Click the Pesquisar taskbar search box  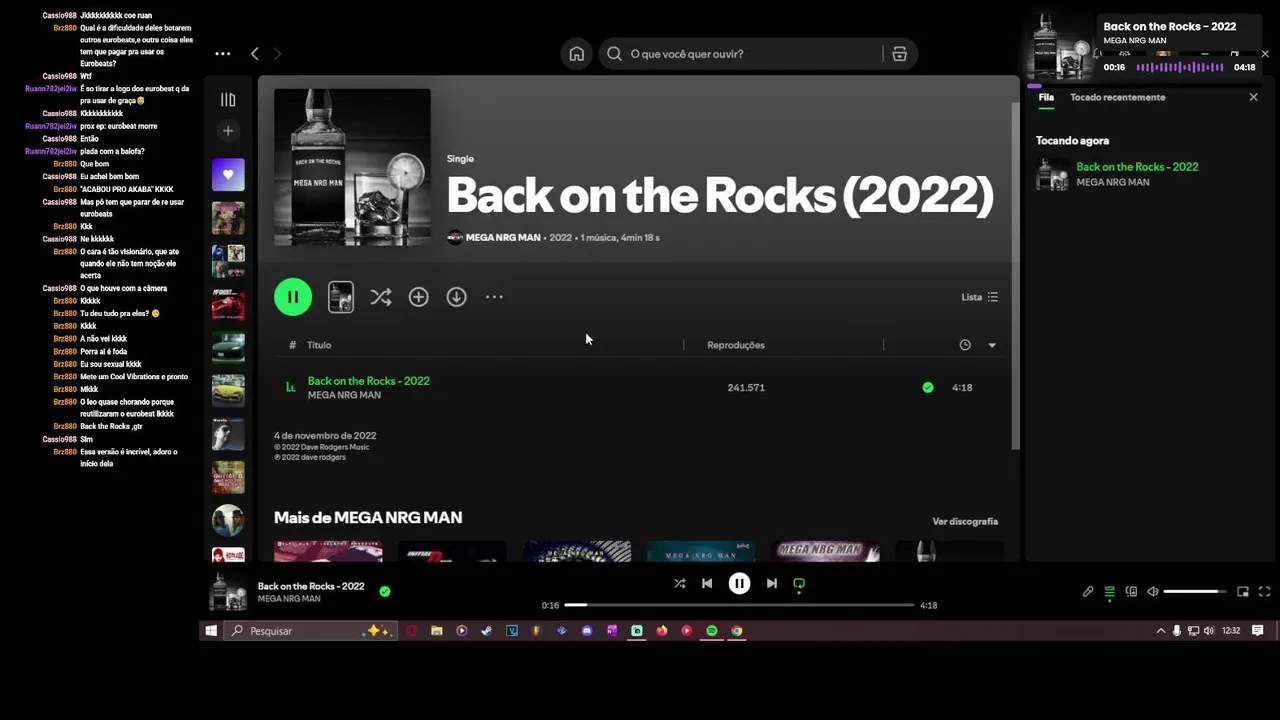click(310, 631)
